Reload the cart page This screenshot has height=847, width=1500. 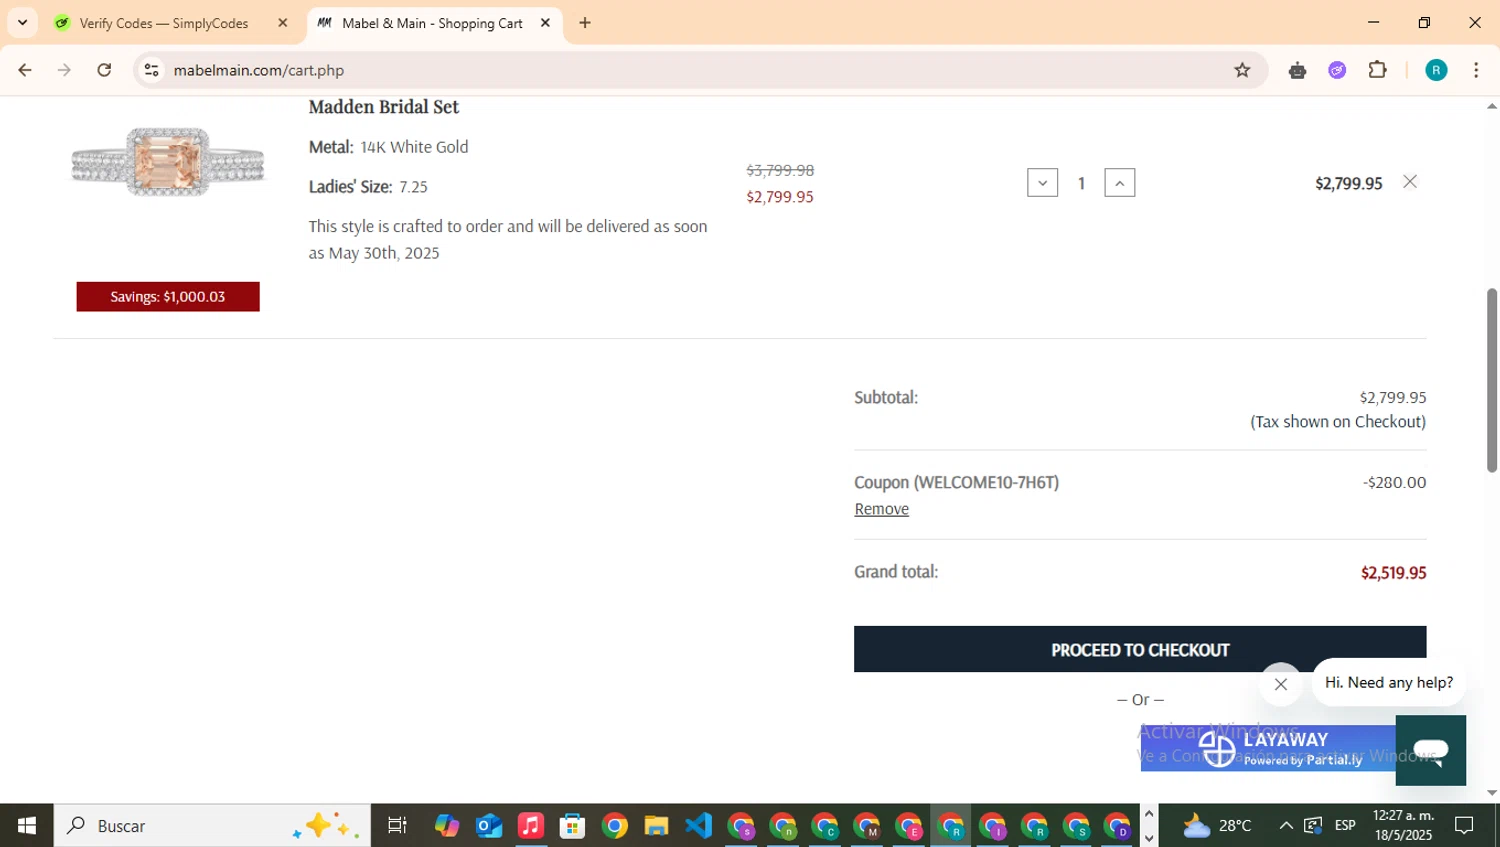tap(104, 70)
